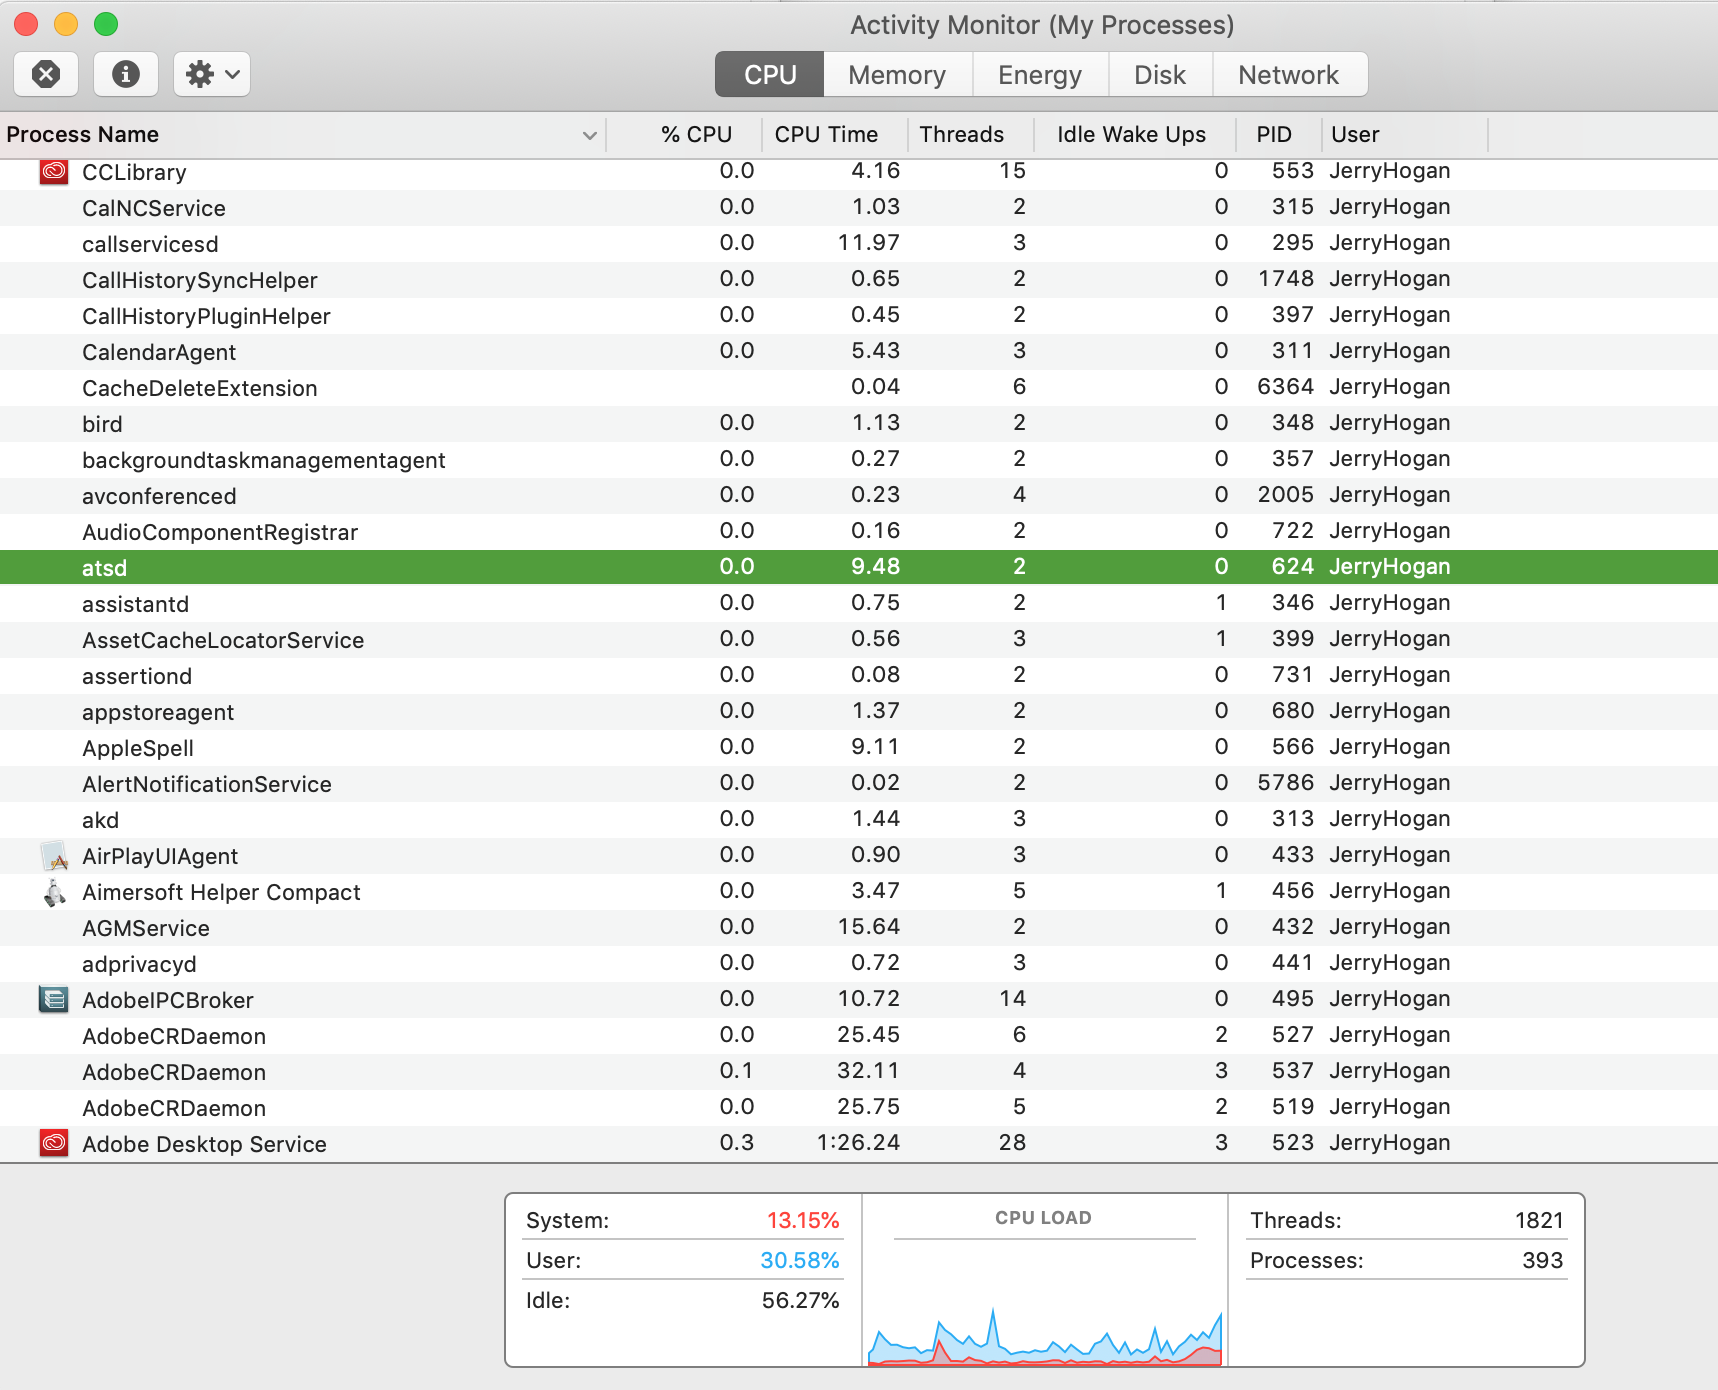1718x1390 pixels.
Task: Select the AdobeIPCBroker process name
Action: pyautogui.click(x=168, y=1000)
